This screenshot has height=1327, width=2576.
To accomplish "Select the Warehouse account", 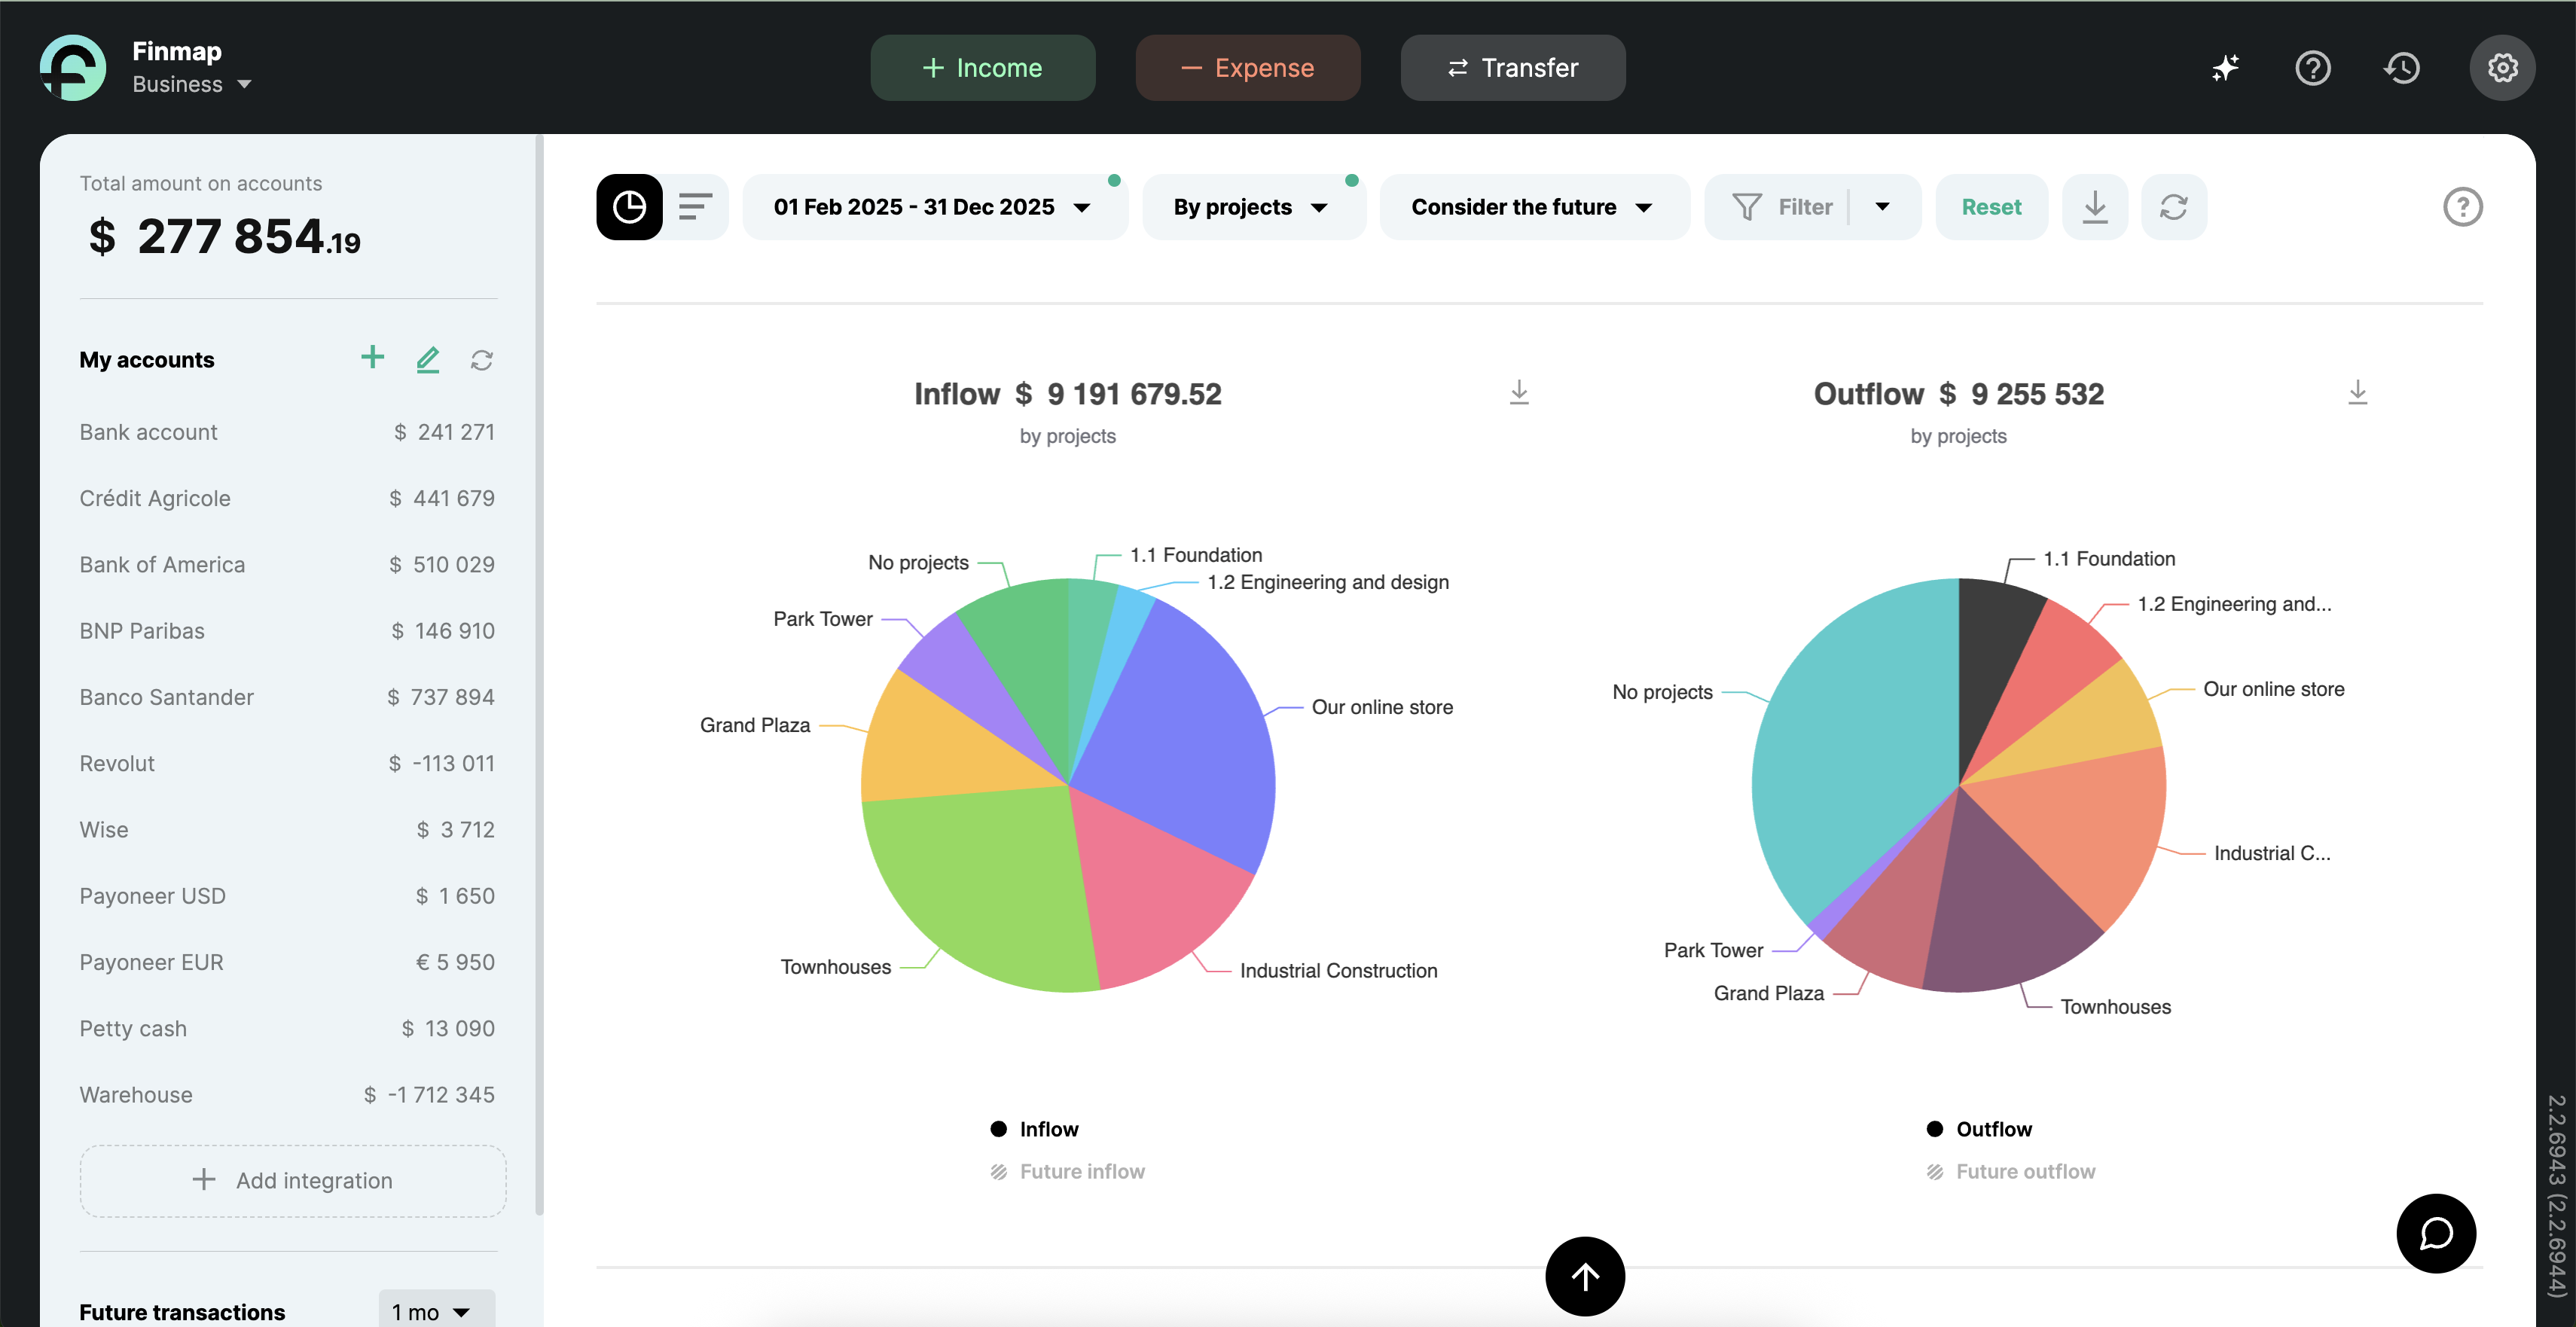I will coord(287,1095).
